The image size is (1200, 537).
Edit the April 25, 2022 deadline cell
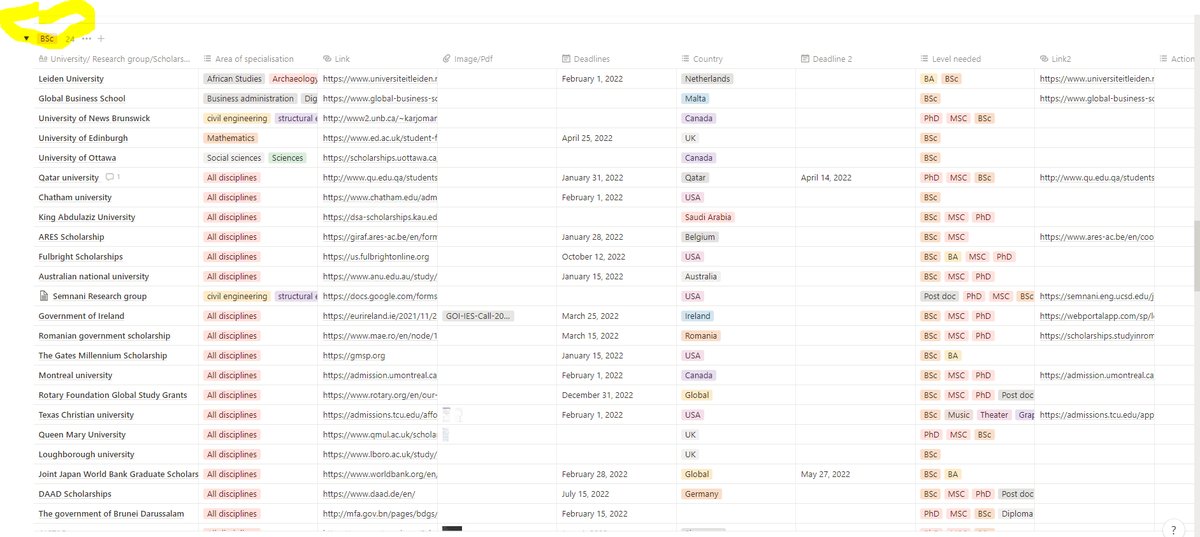click(x=588, y=138)
